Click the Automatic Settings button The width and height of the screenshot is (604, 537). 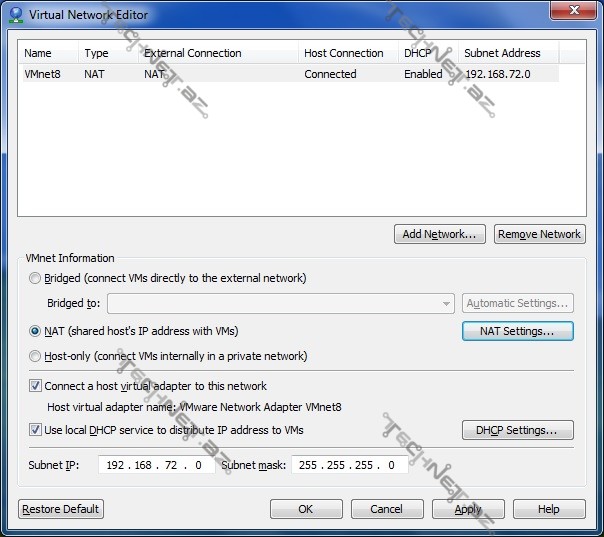click(x=518, y=304)
